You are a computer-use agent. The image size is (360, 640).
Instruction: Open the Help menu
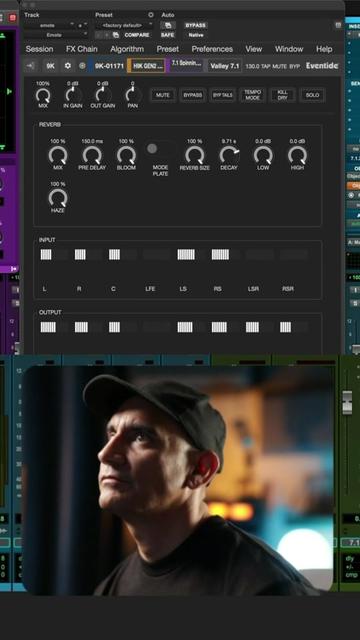tap(324, 49)
